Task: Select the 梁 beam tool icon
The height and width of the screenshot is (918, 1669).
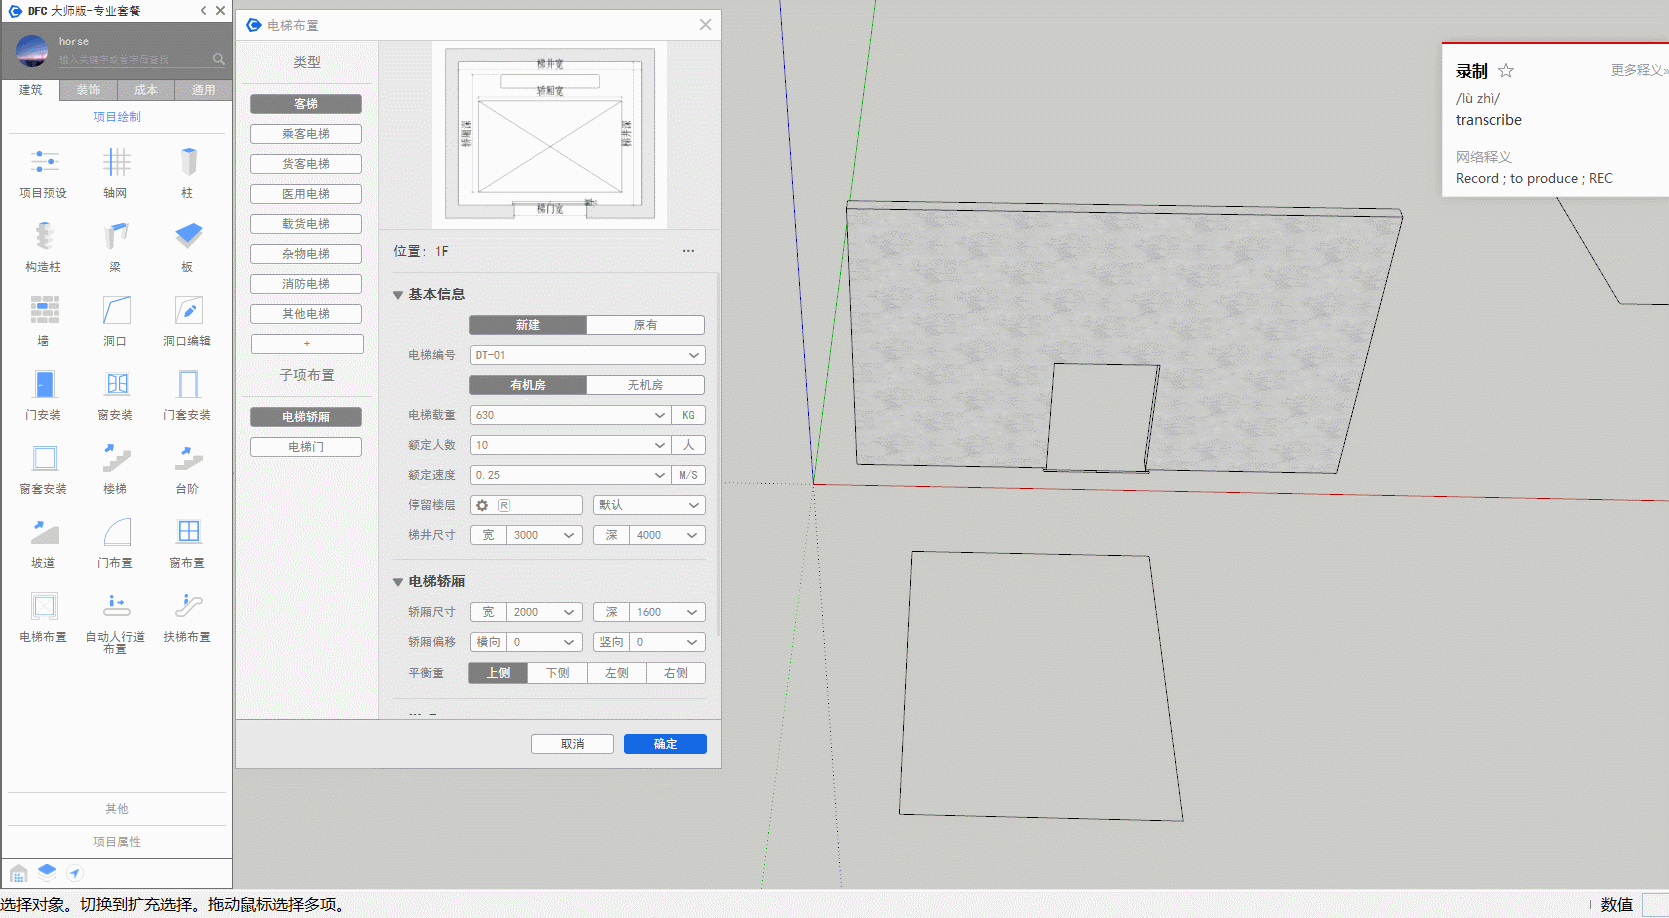Action: coord(116,237)
